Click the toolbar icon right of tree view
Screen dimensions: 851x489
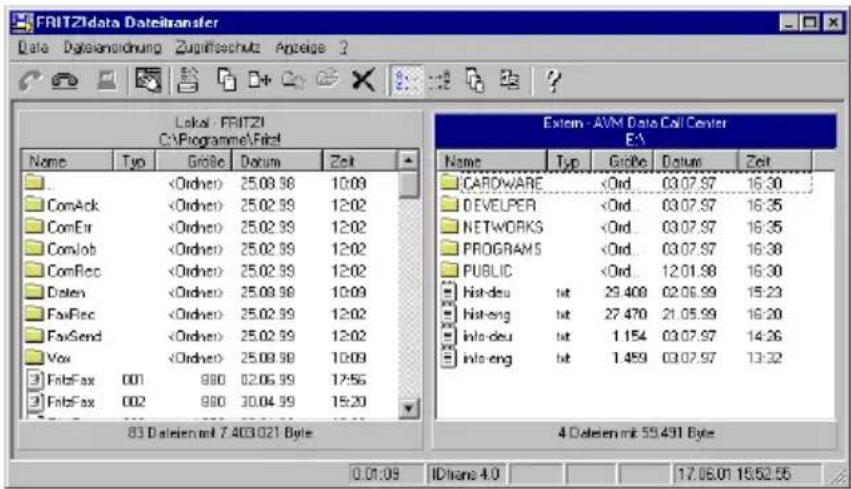point(475,81)
